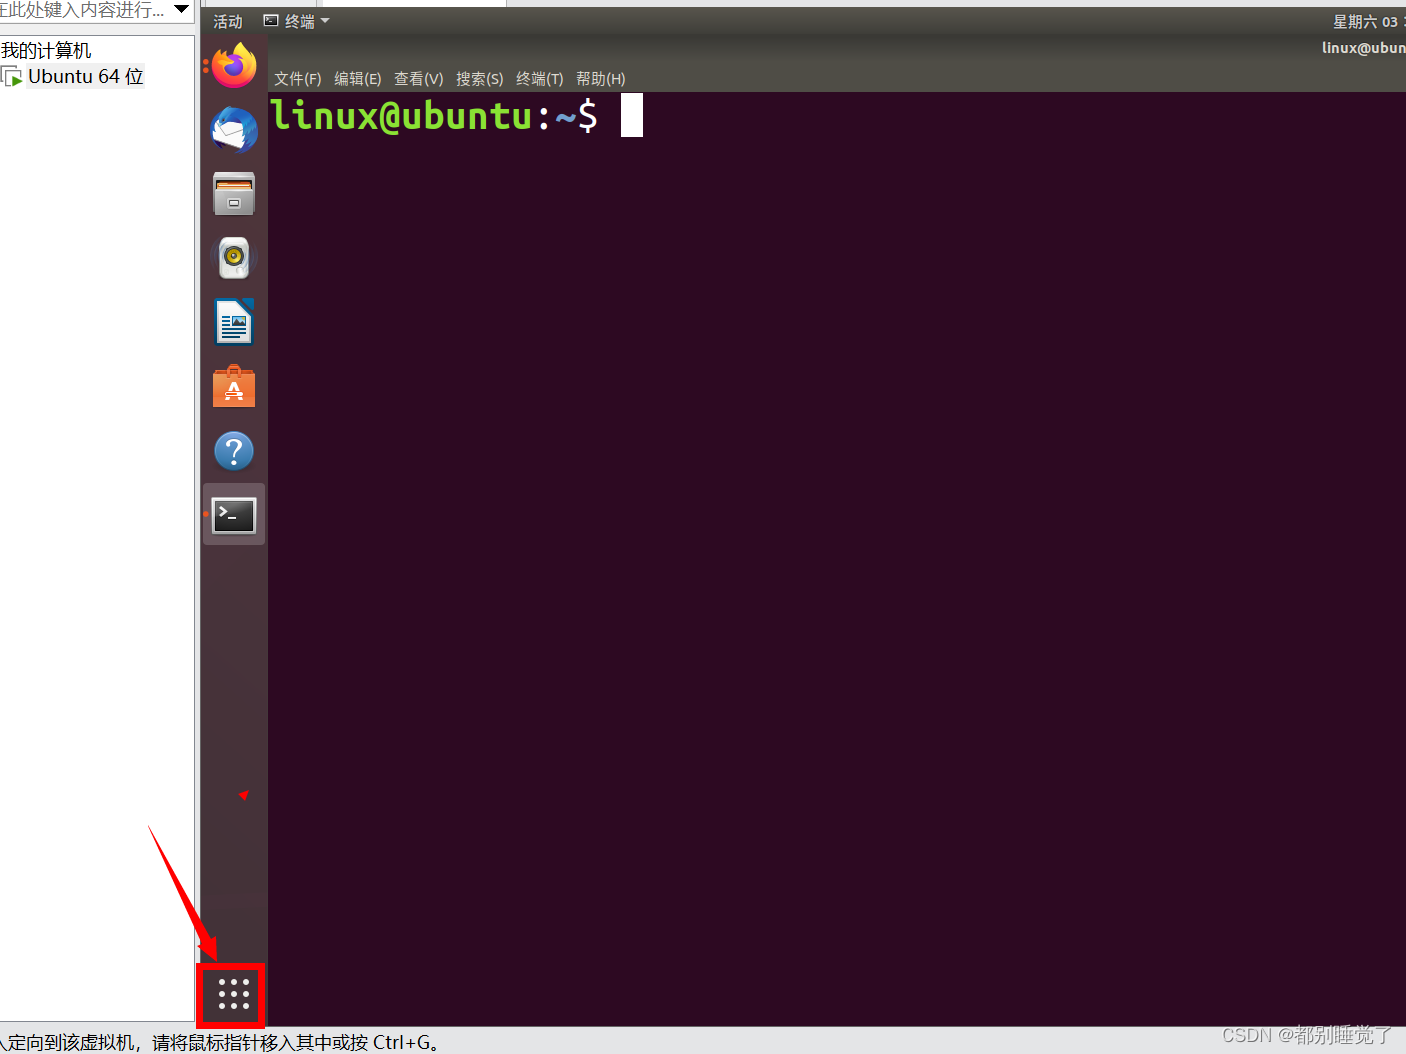
Task: Open the Help question mark icon
Action: pyautogui.click(x=234, y=451)
